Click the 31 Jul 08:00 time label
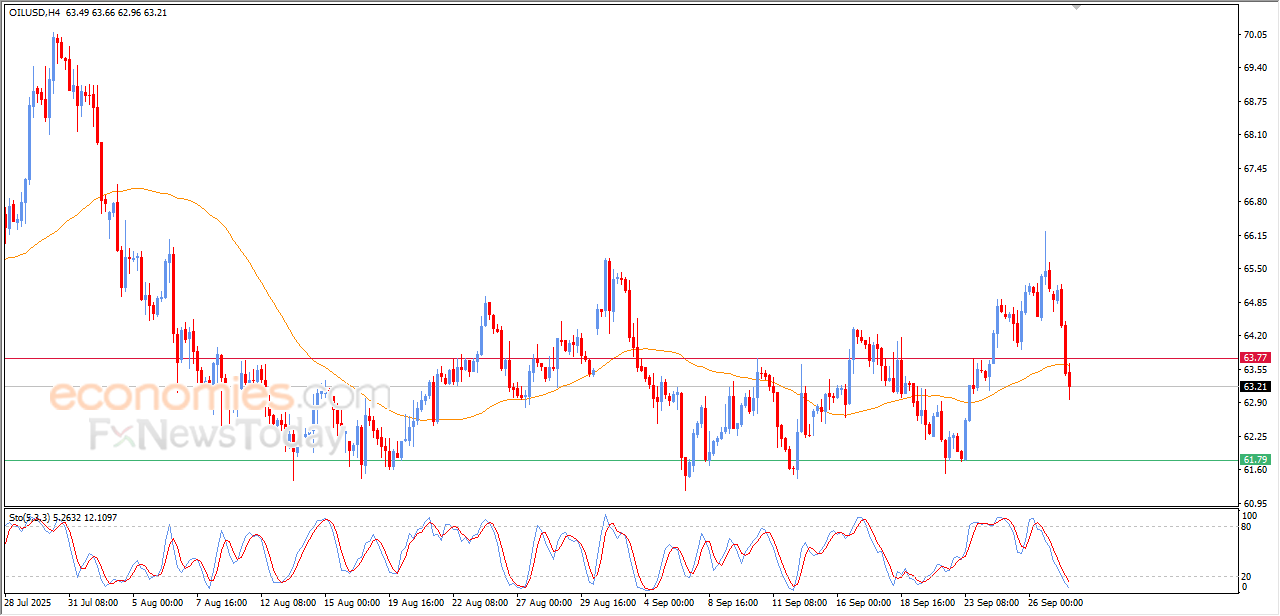The image size is (1280, 616). [x=92, y=604]
